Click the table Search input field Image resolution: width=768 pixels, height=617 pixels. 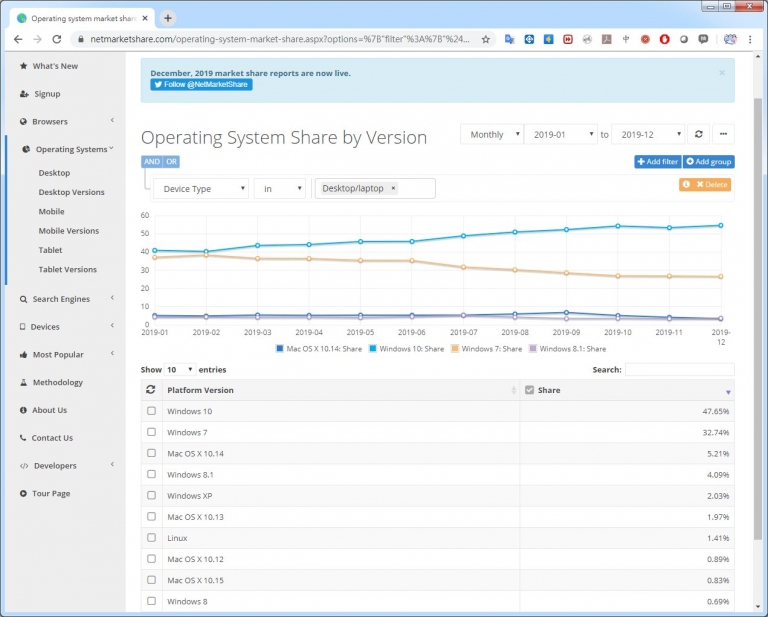pyautogui.click(x=679, y=369)
